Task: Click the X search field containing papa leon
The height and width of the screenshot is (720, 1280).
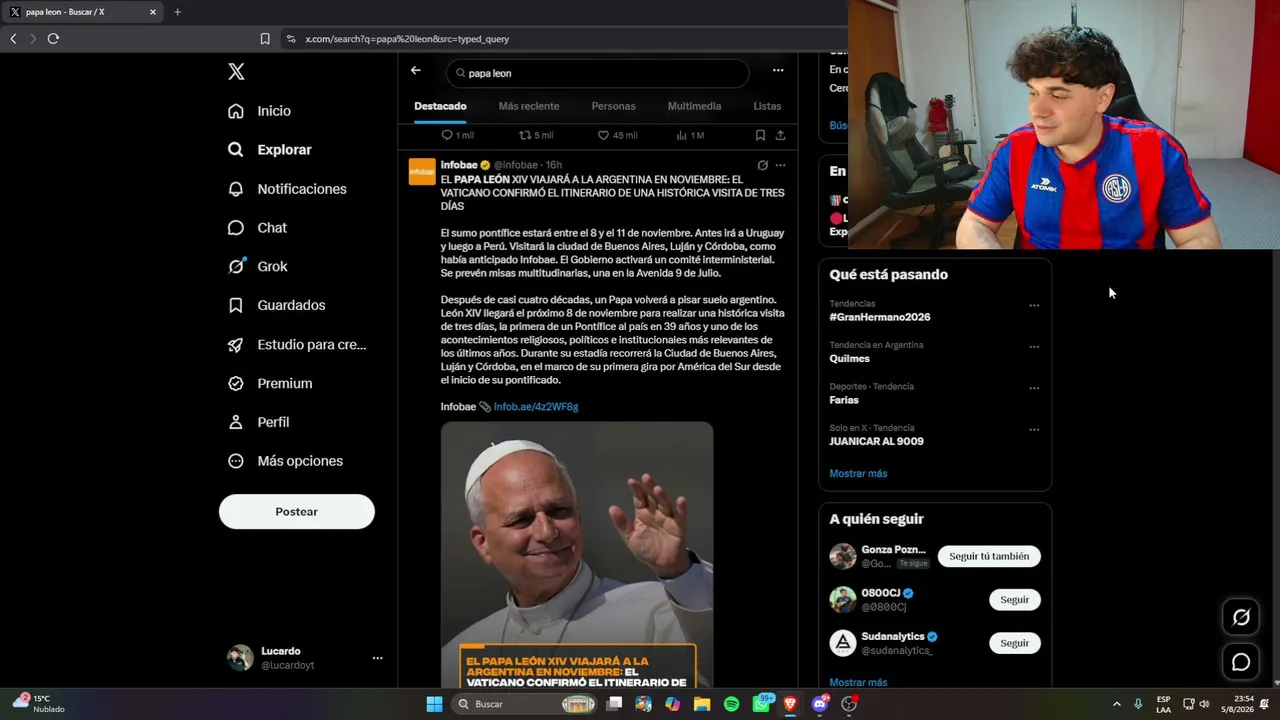Action: coord(597,73)
